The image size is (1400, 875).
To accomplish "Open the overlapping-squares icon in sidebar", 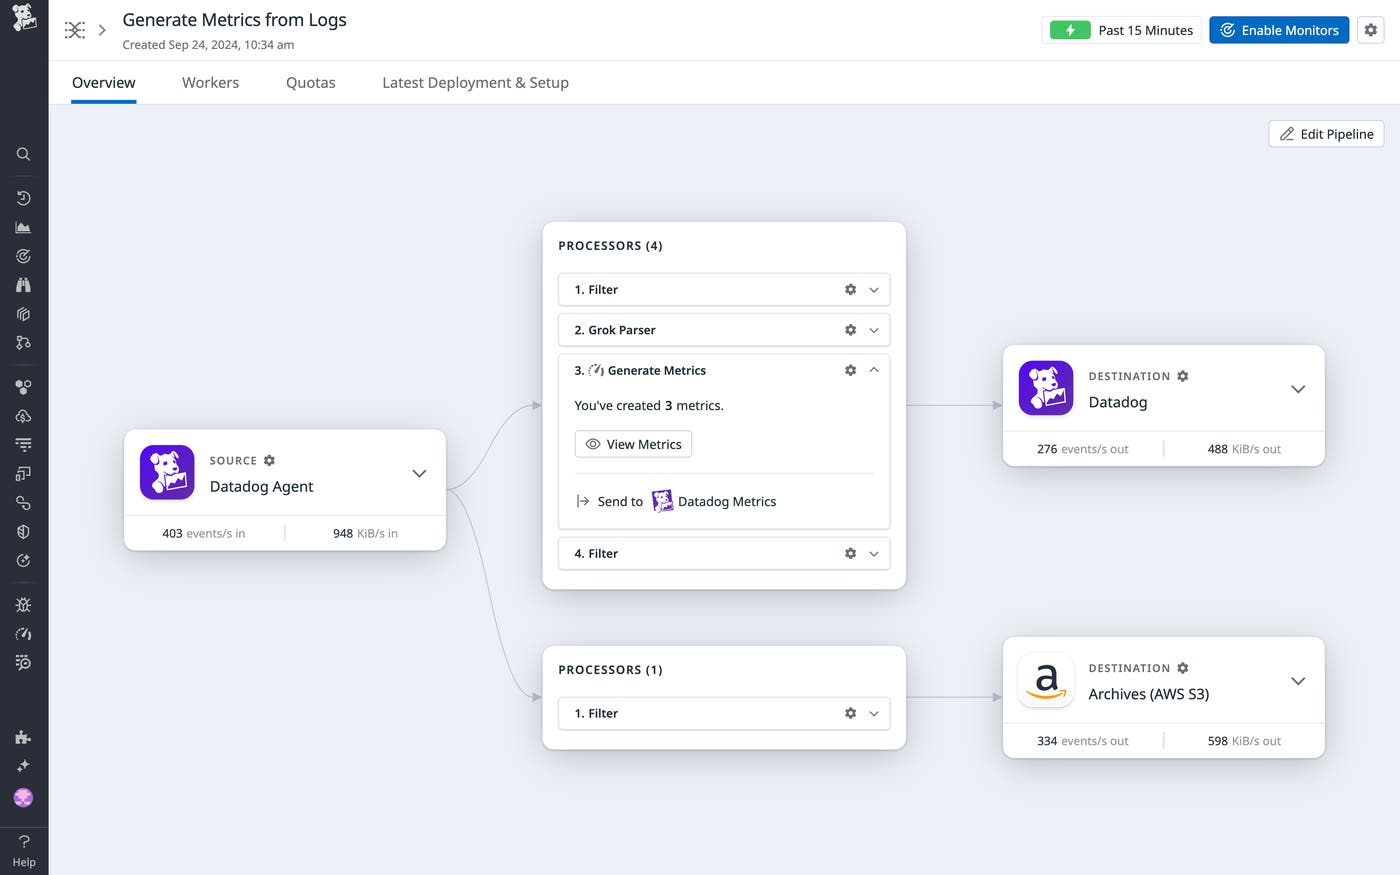I will coord(23,474).
